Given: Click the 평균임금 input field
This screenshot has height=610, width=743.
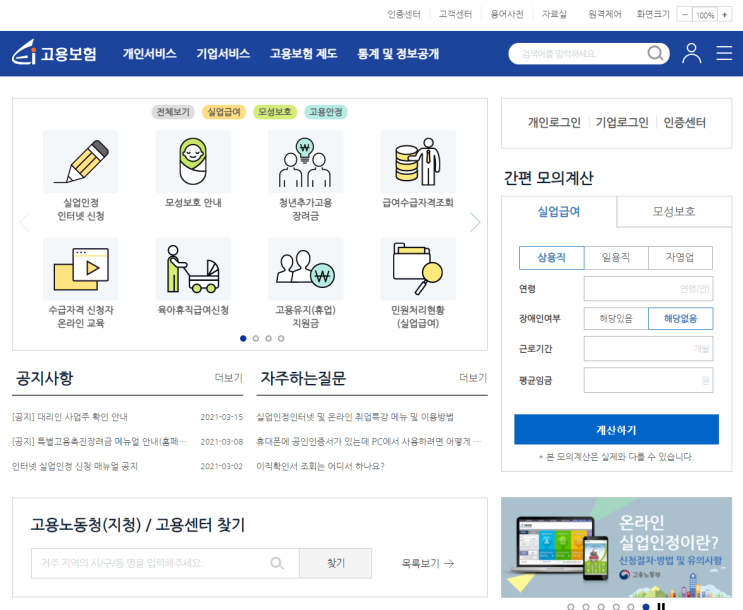Looking at the screenshot, I should pos(648,380).
